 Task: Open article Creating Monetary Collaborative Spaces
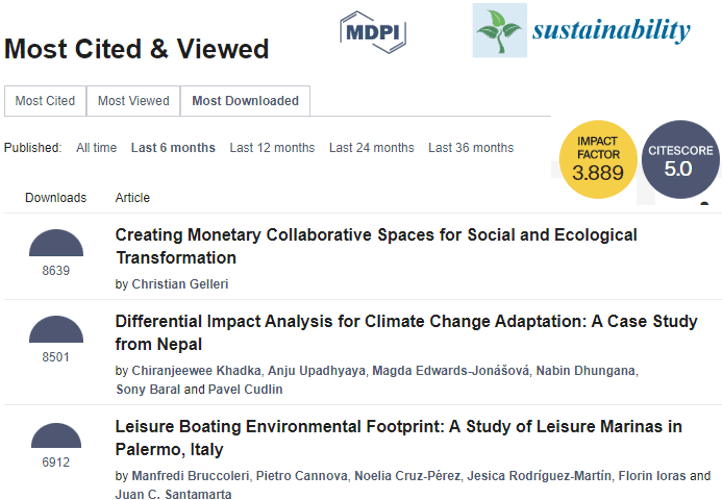(x=376, y=246)
